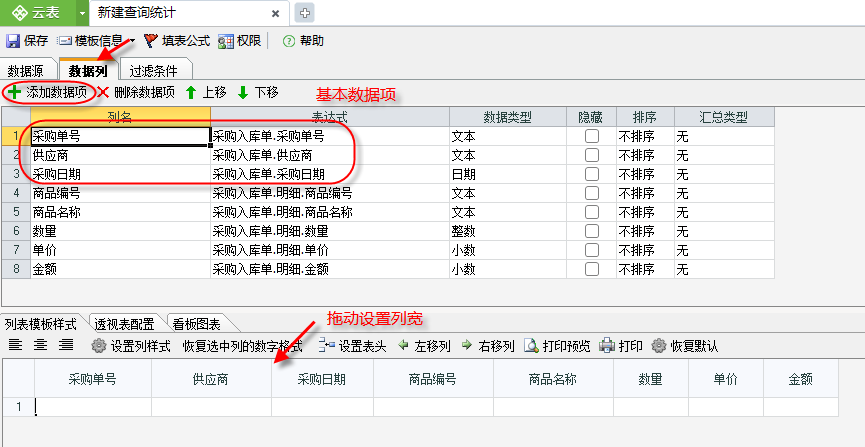Viewport: 865px width, 447px height.
Task: Click 供应商 header in template preview
Action: point(211,379)
